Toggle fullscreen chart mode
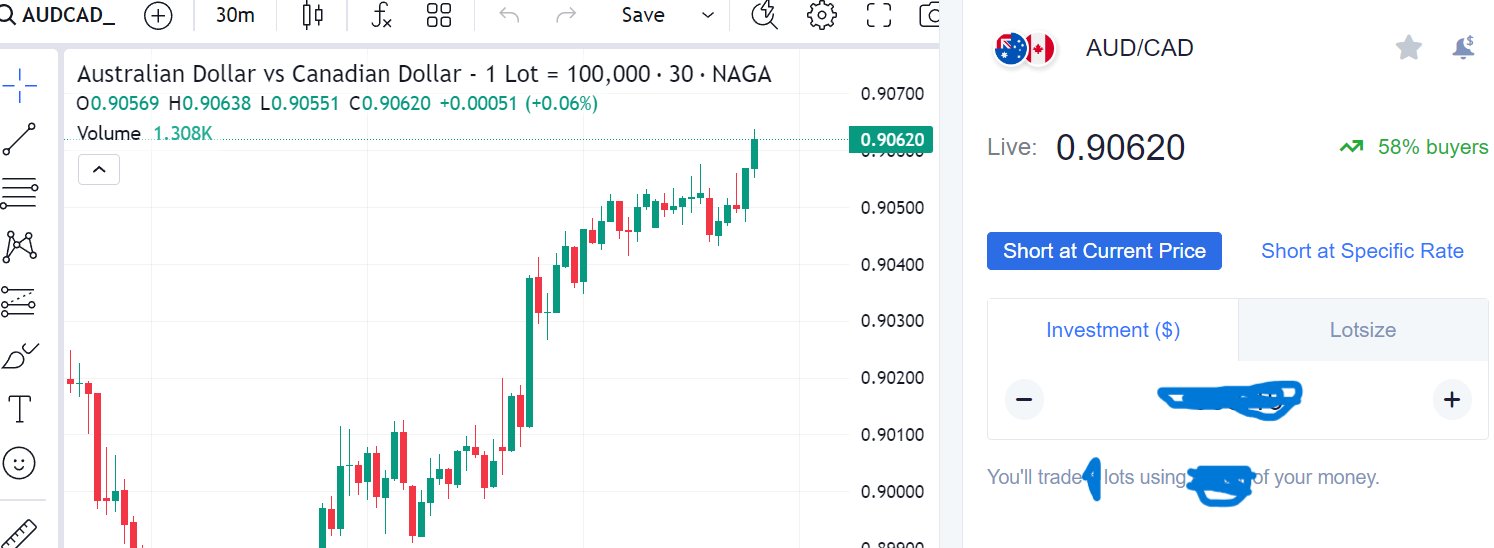The height and width of the screenshot is (548, 1494). point(878,15)
